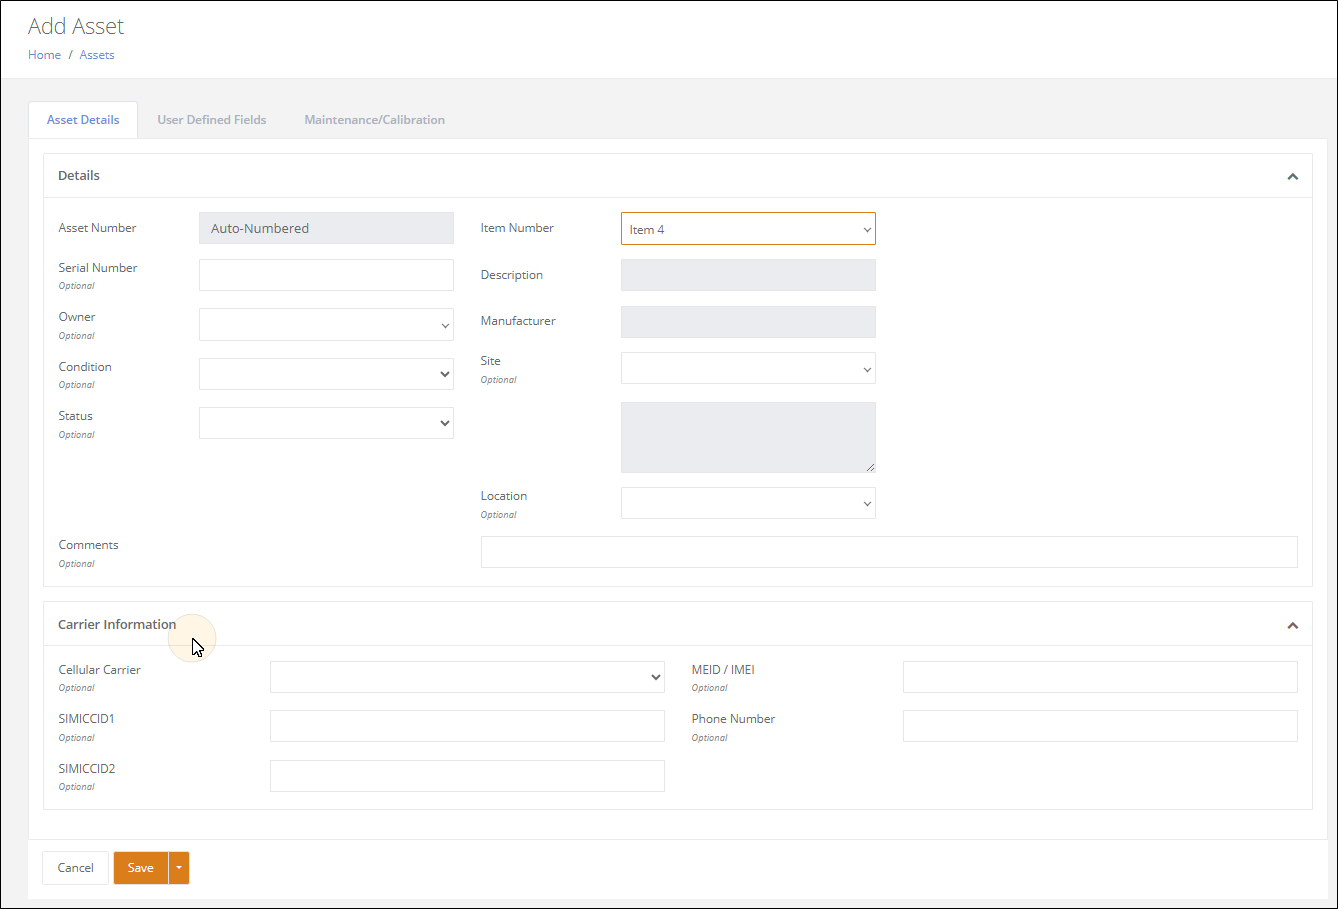Focus the SIMICCID1 input field
Viewport: 1338px width, 909px height.
[x=467, y=726]
